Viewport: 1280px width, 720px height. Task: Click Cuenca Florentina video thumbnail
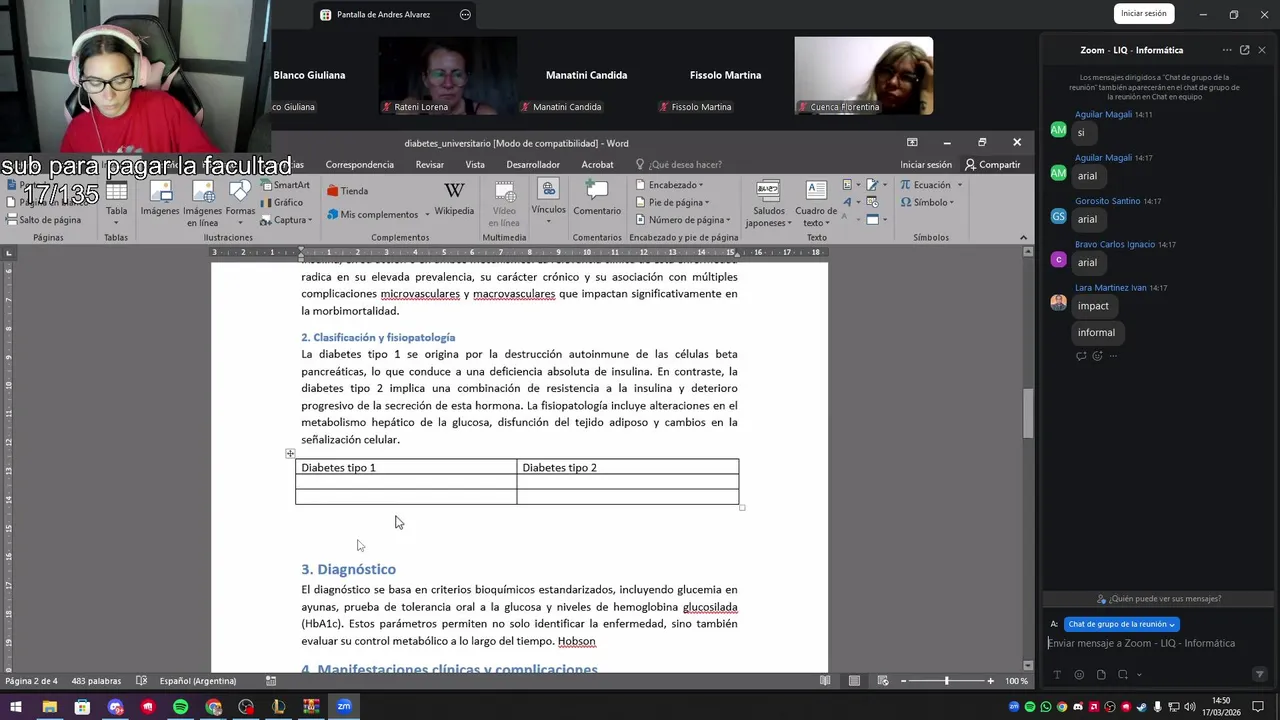(864, 76)
